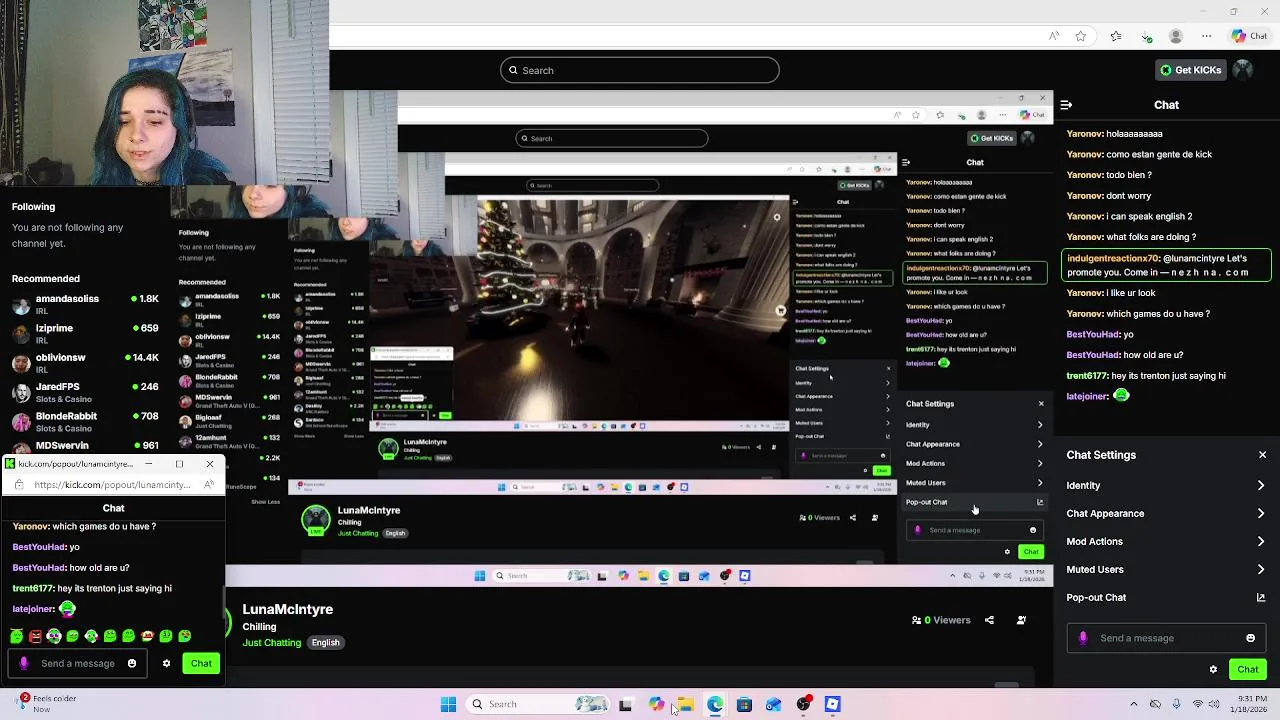Open Edge read aloud icon
This screenshot has height=720, width=1280.
pyautogui.click(x=1054, y=36)
